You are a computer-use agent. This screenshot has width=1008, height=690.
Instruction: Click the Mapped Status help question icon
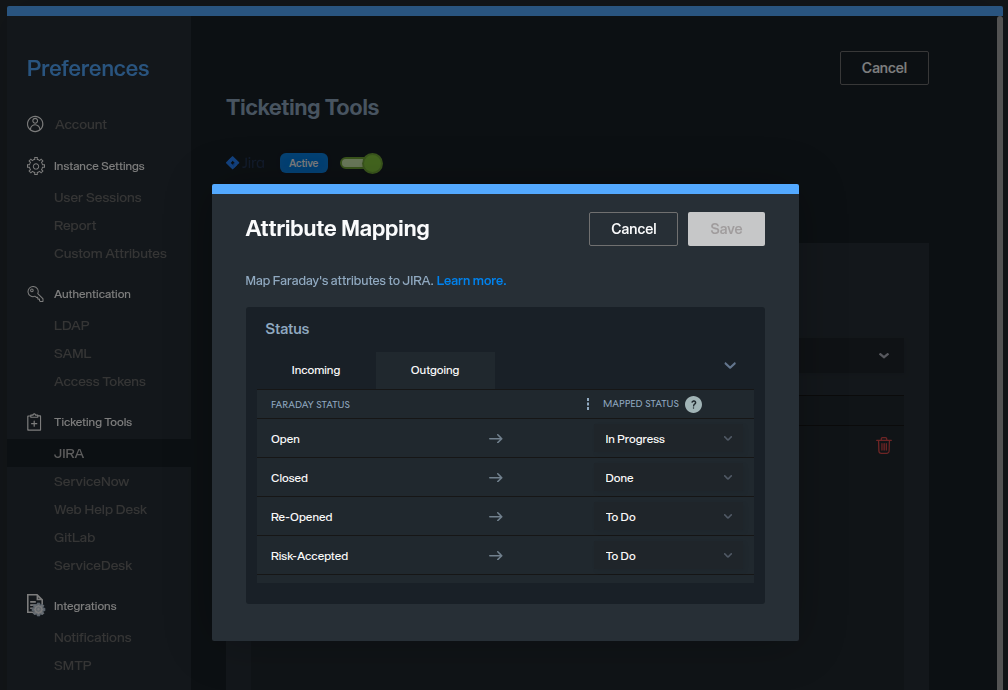pos(693,404)
